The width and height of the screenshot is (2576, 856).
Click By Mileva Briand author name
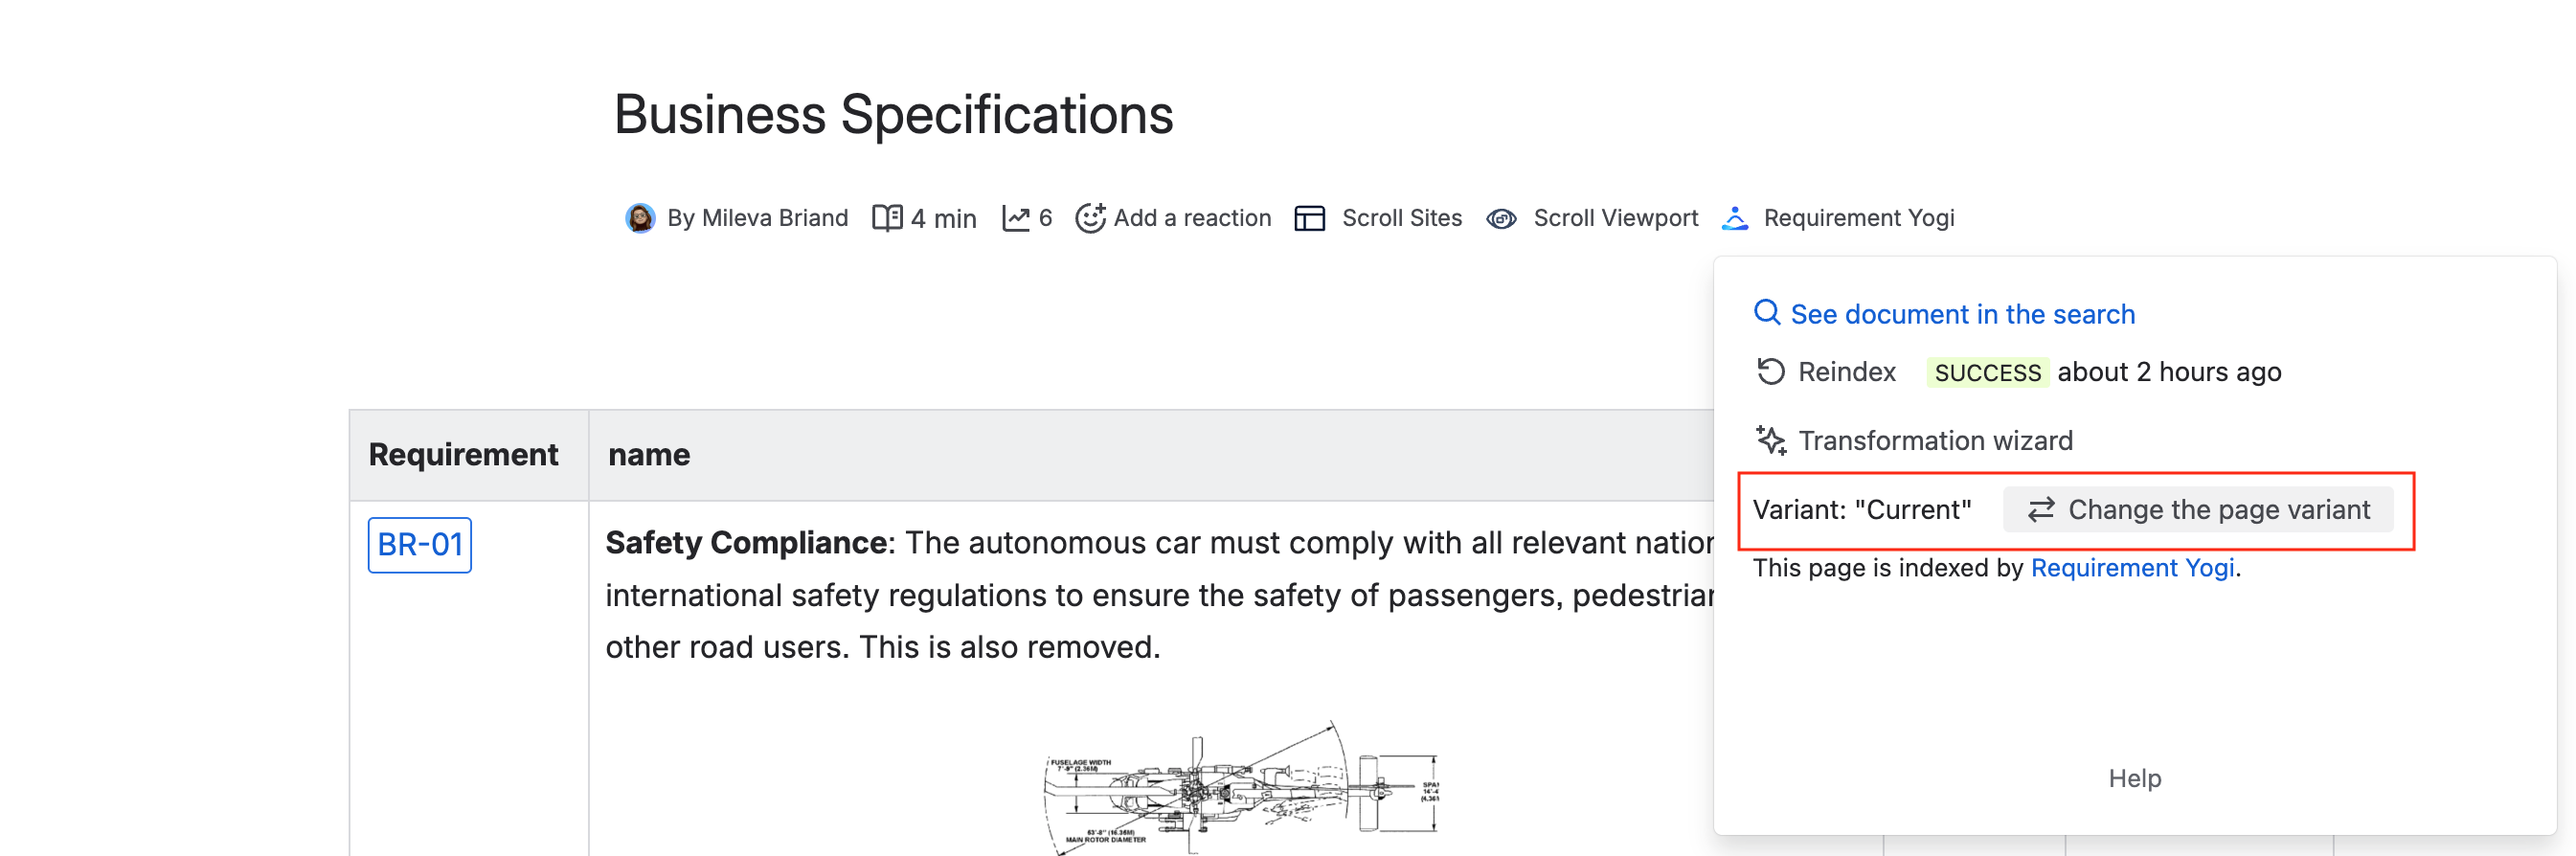(757, 218)
